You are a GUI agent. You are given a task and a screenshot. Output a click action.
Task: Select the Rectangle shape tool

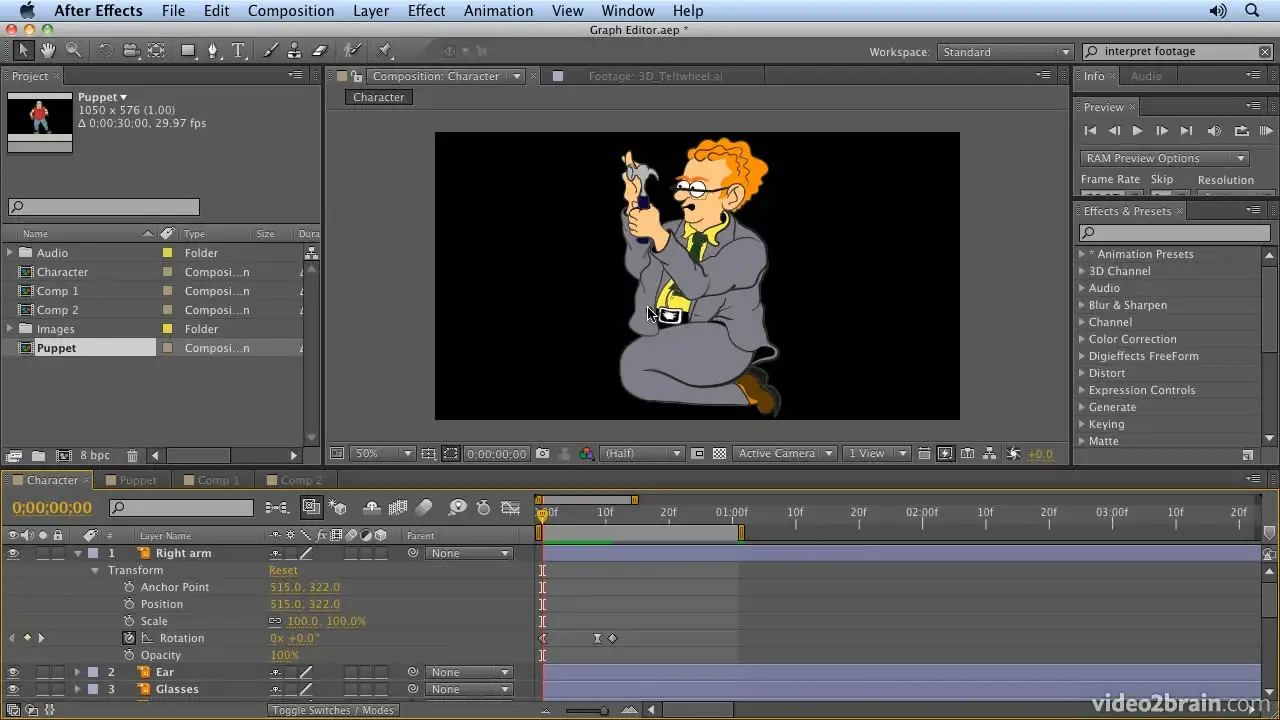click(188, 50)
